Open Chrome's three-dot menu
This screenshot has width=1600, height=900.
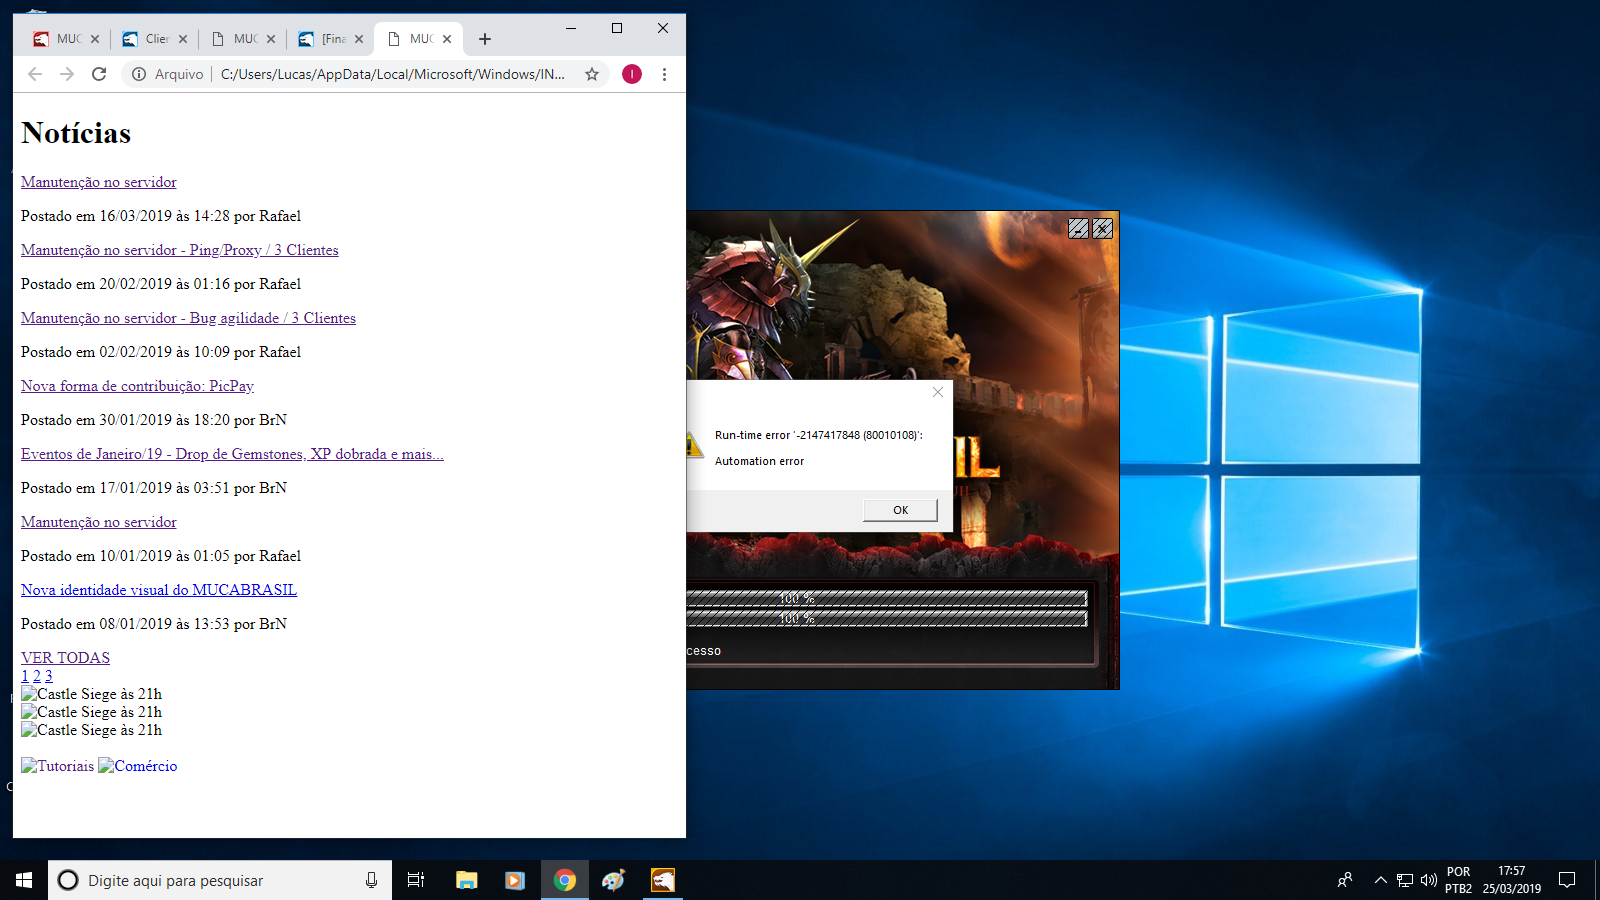(x=664, y=74)
